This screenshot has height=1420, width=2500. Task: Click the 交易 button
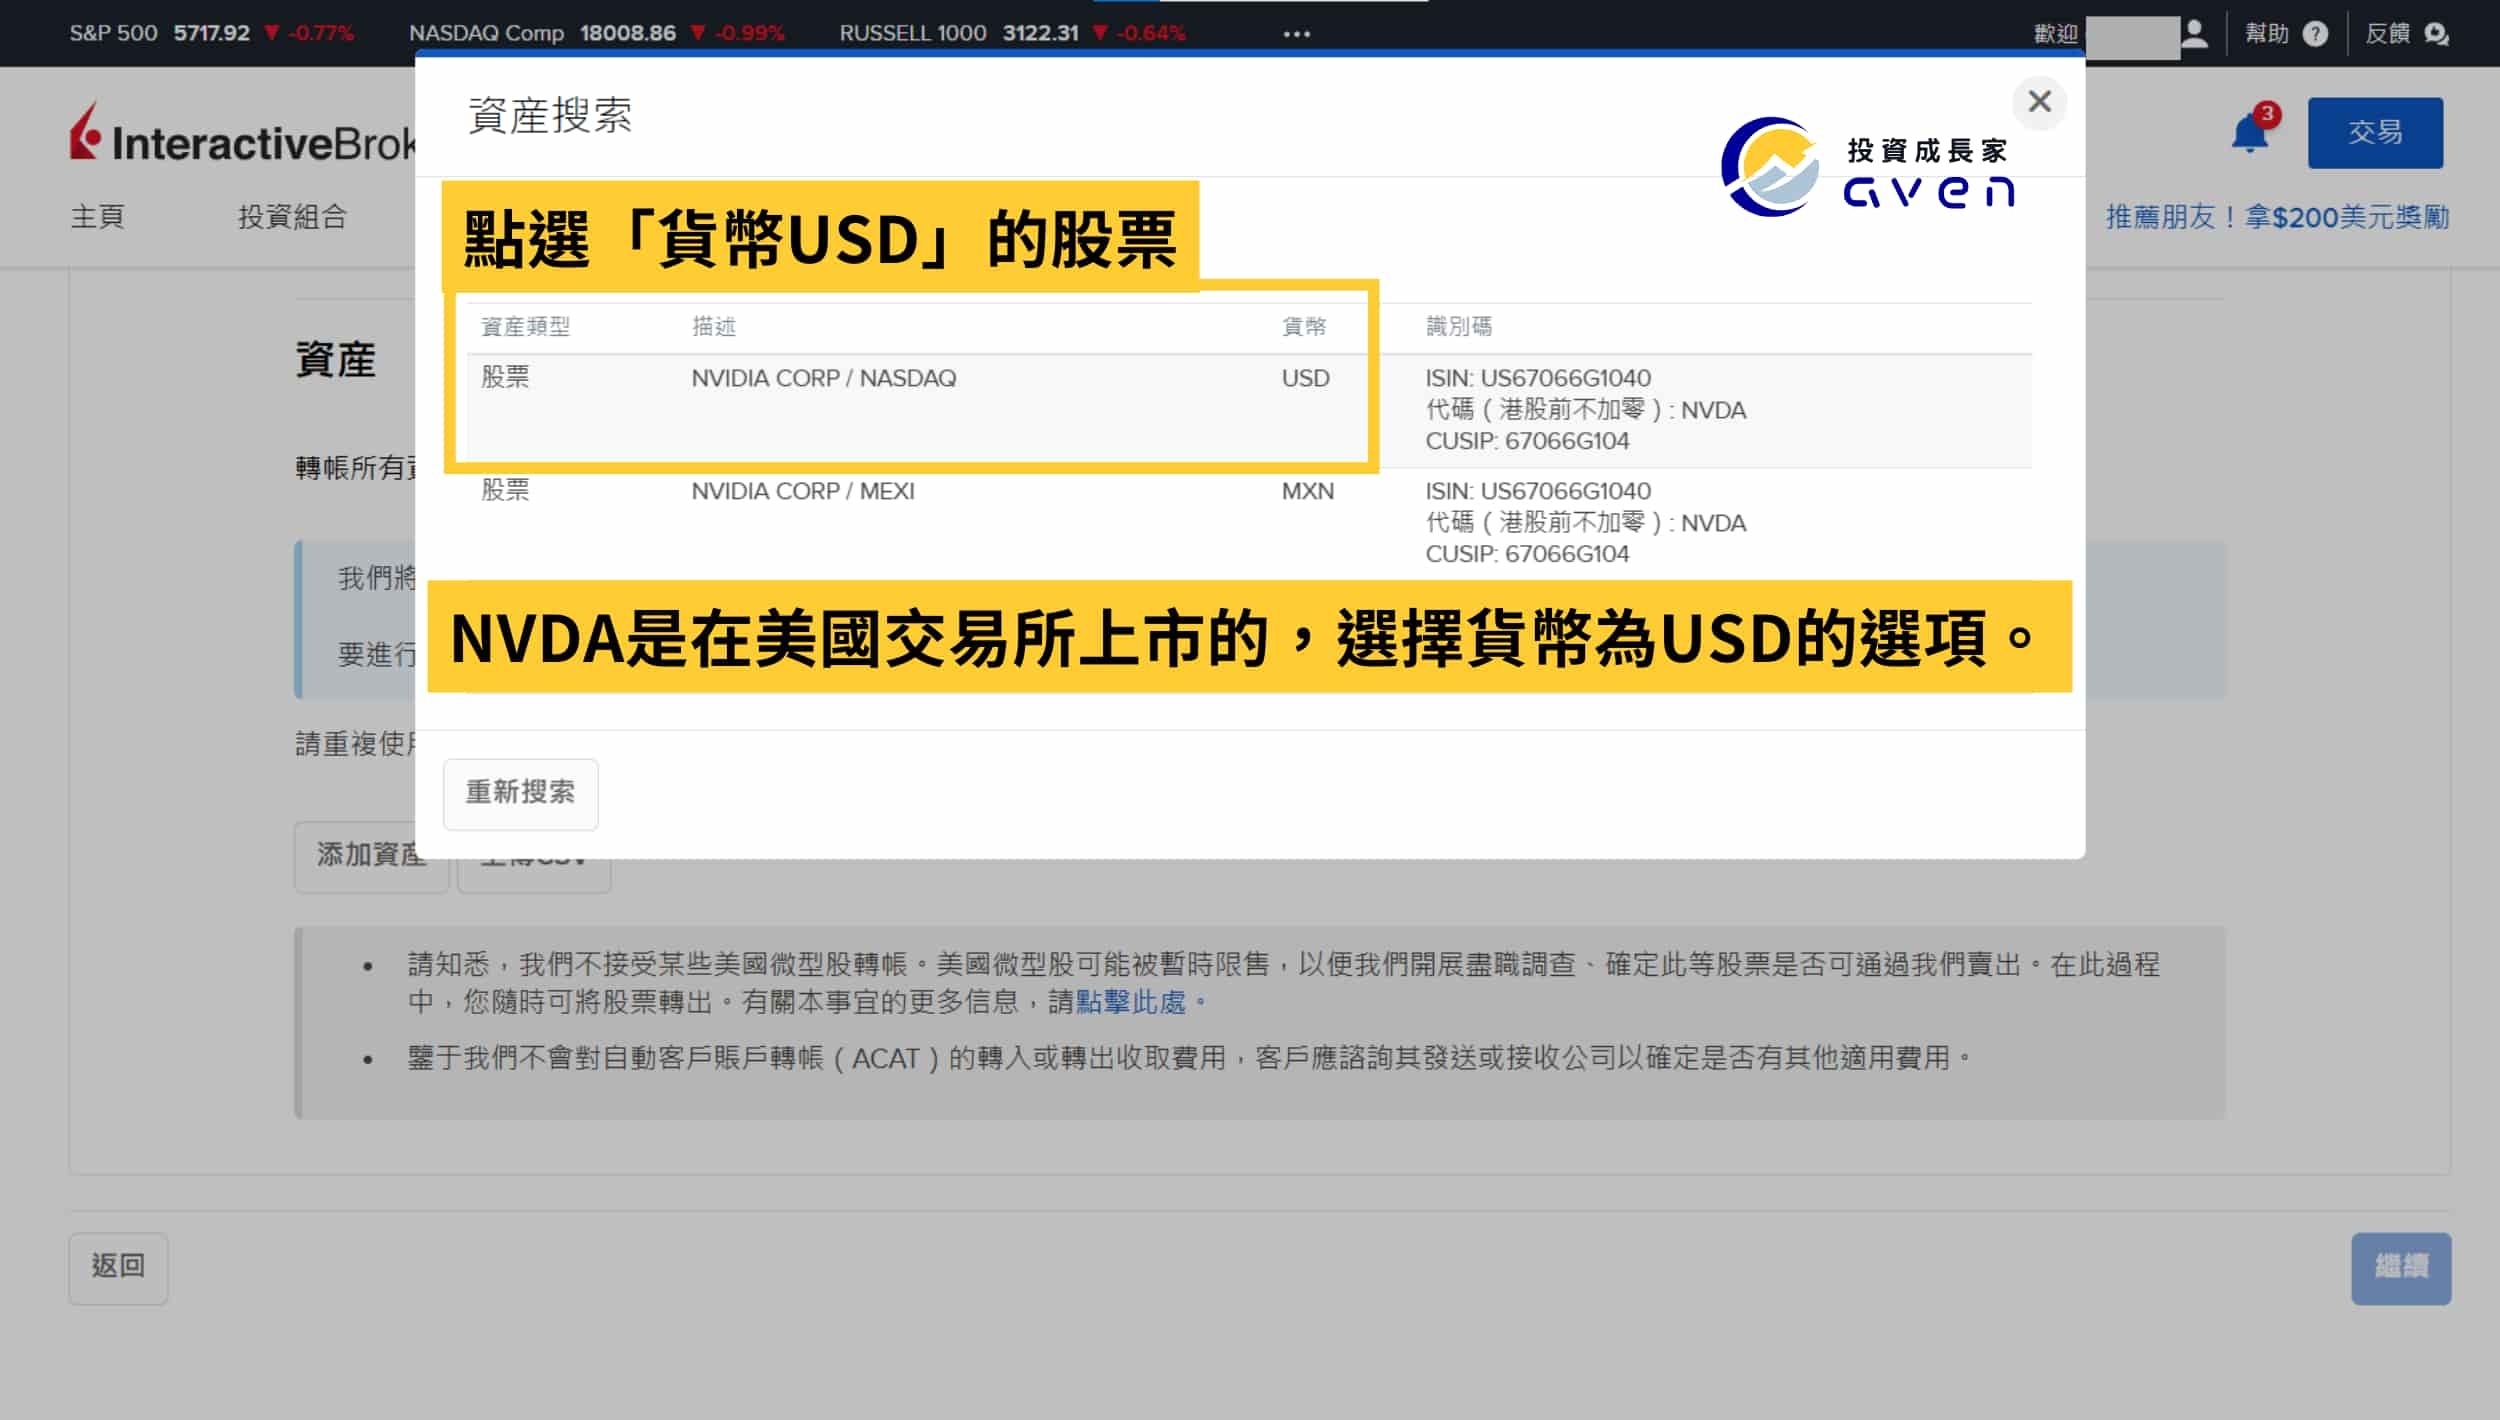(2375, 132)
